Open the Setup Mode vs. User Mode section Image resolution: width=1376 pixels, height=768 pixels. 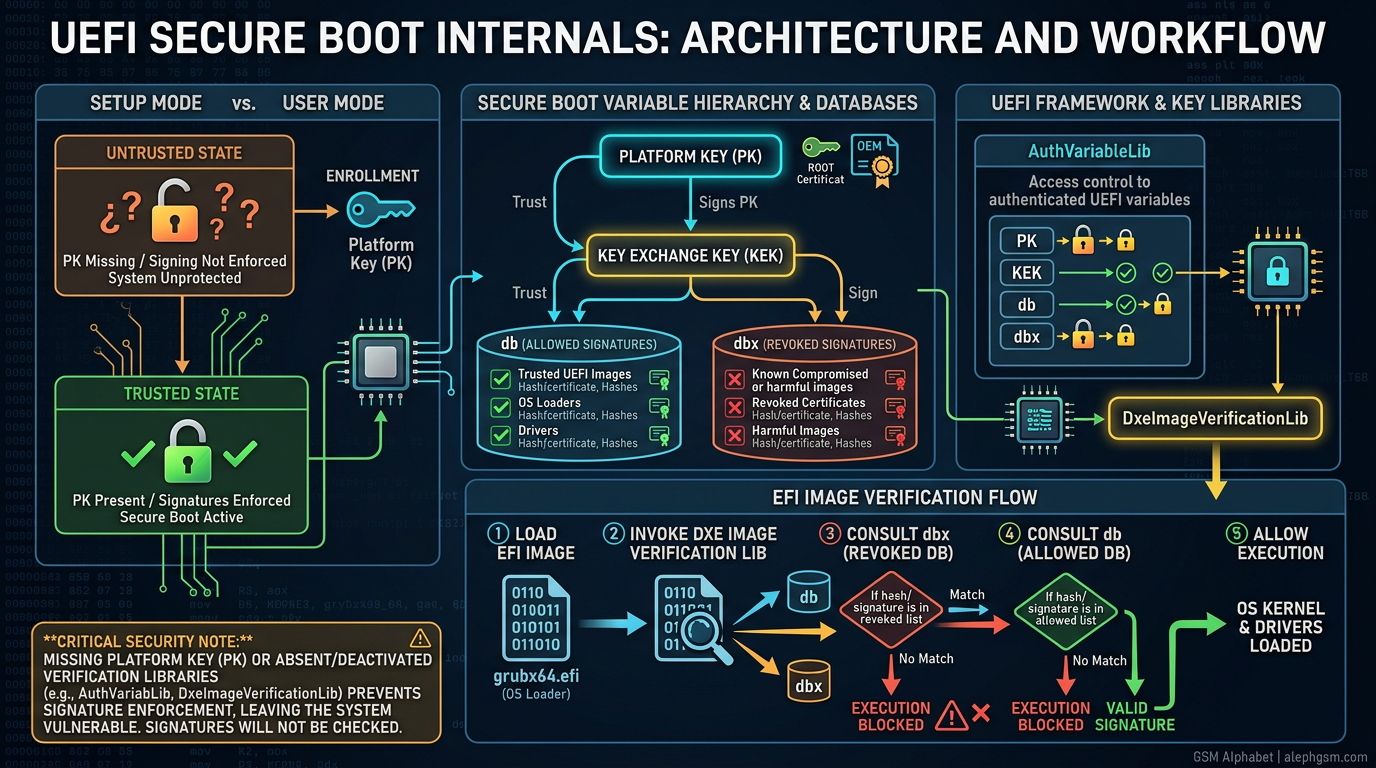pyautogui.click(x=238, y=102)
